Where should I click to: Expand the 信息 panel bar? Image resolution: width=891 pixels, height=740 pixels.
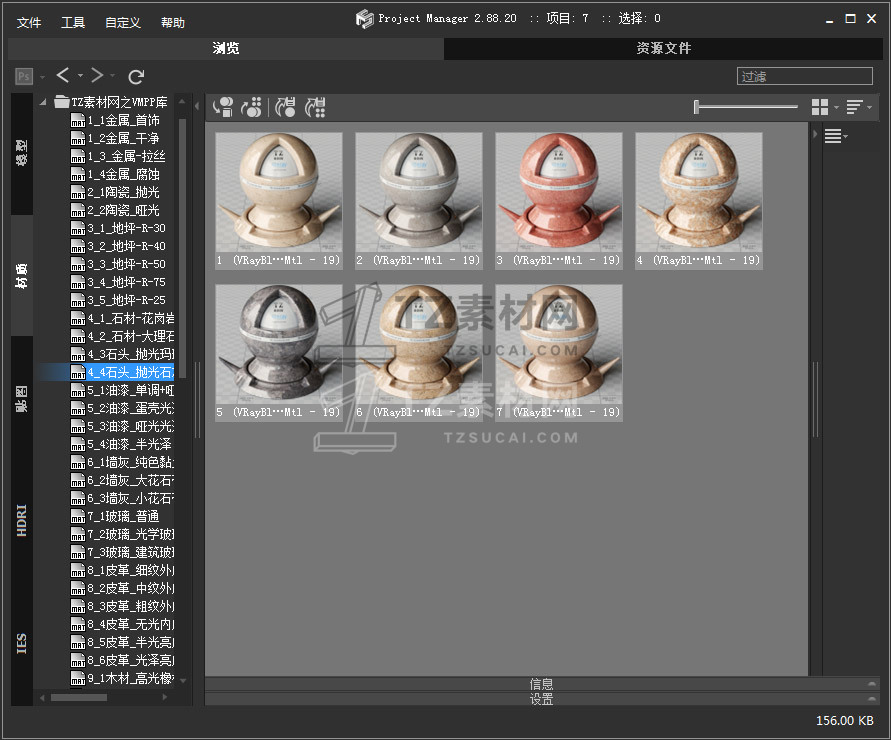point(541,684)
